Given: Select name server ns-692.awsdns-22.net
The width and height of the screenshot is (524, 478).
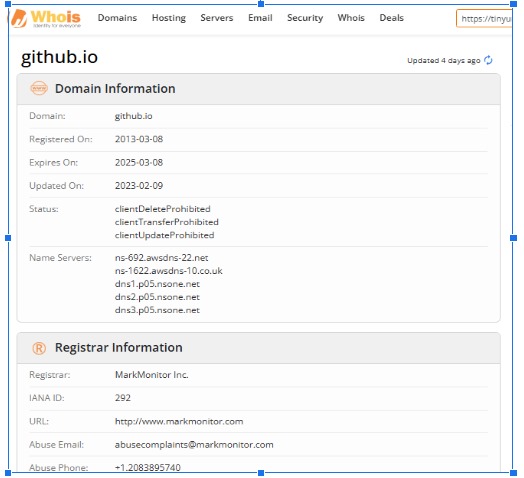Looking at the screenshot, I should coord(161,258).
